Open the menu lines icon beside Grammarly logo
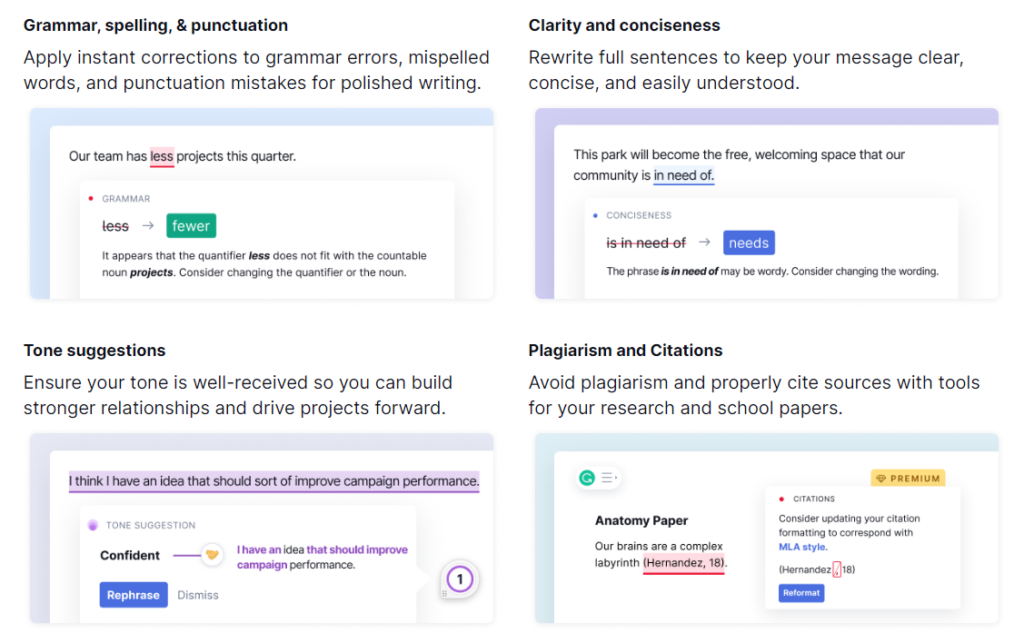The image size is (1024, 643). pyautogui.click(x=608, y=478)
